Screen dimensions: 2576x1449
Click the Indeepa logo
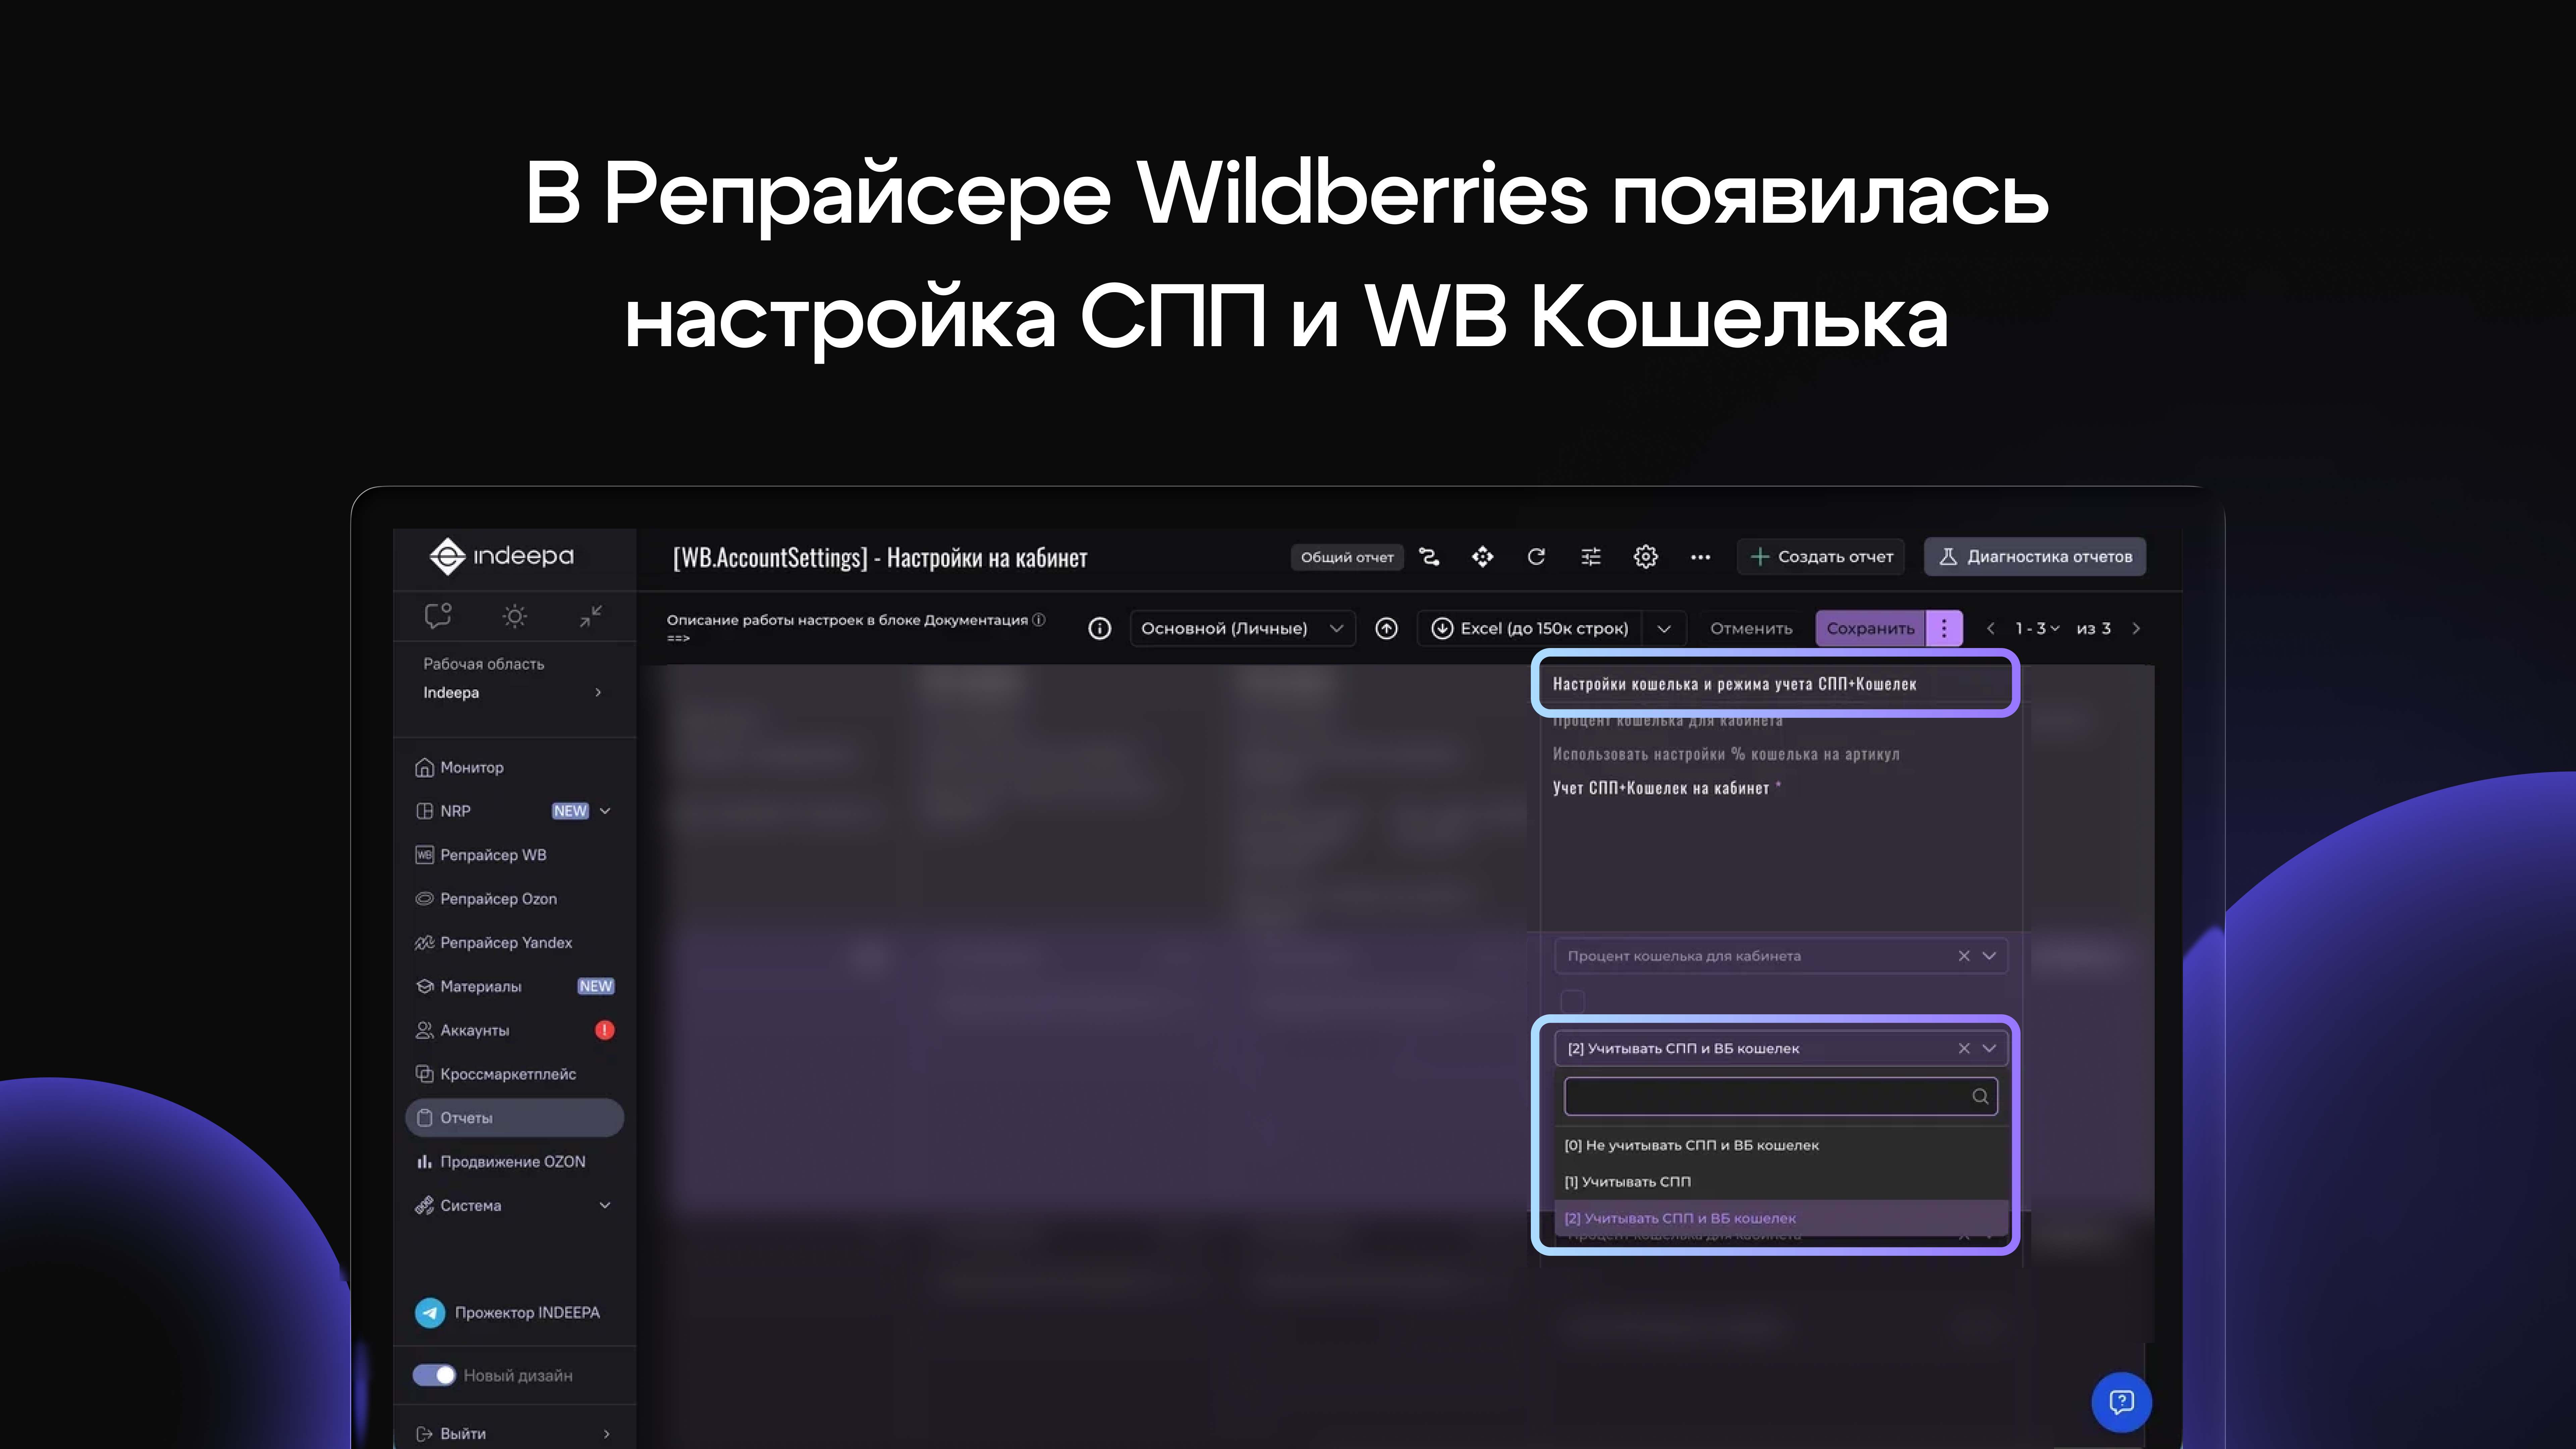[502, 556]
